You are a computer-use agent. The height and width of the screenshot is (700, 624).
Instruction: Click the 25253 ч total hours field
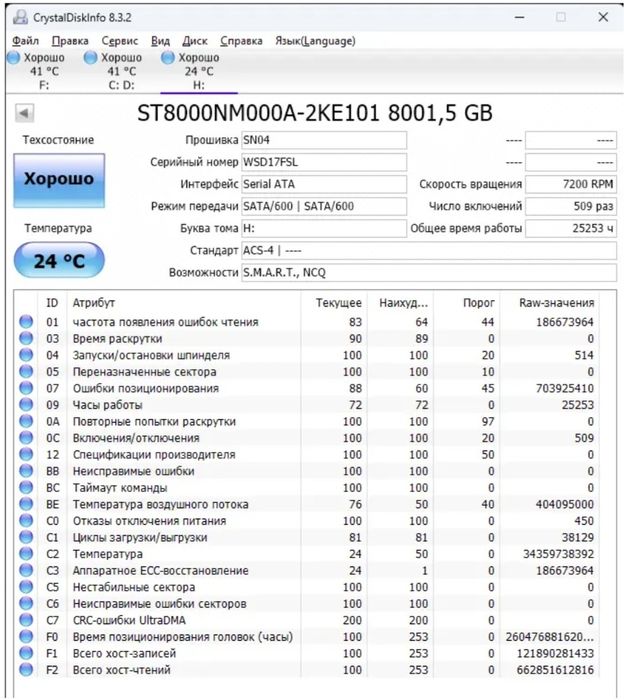tap(571, 229)
